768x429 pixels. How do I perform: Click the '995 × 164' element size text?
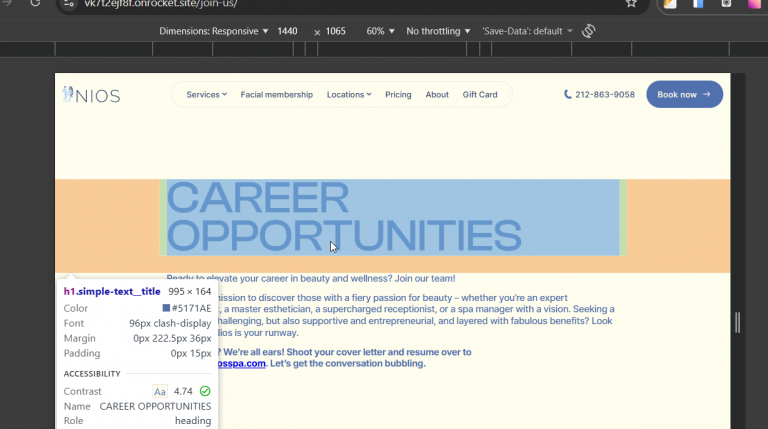pyautogui.click(x=190, y=291)
